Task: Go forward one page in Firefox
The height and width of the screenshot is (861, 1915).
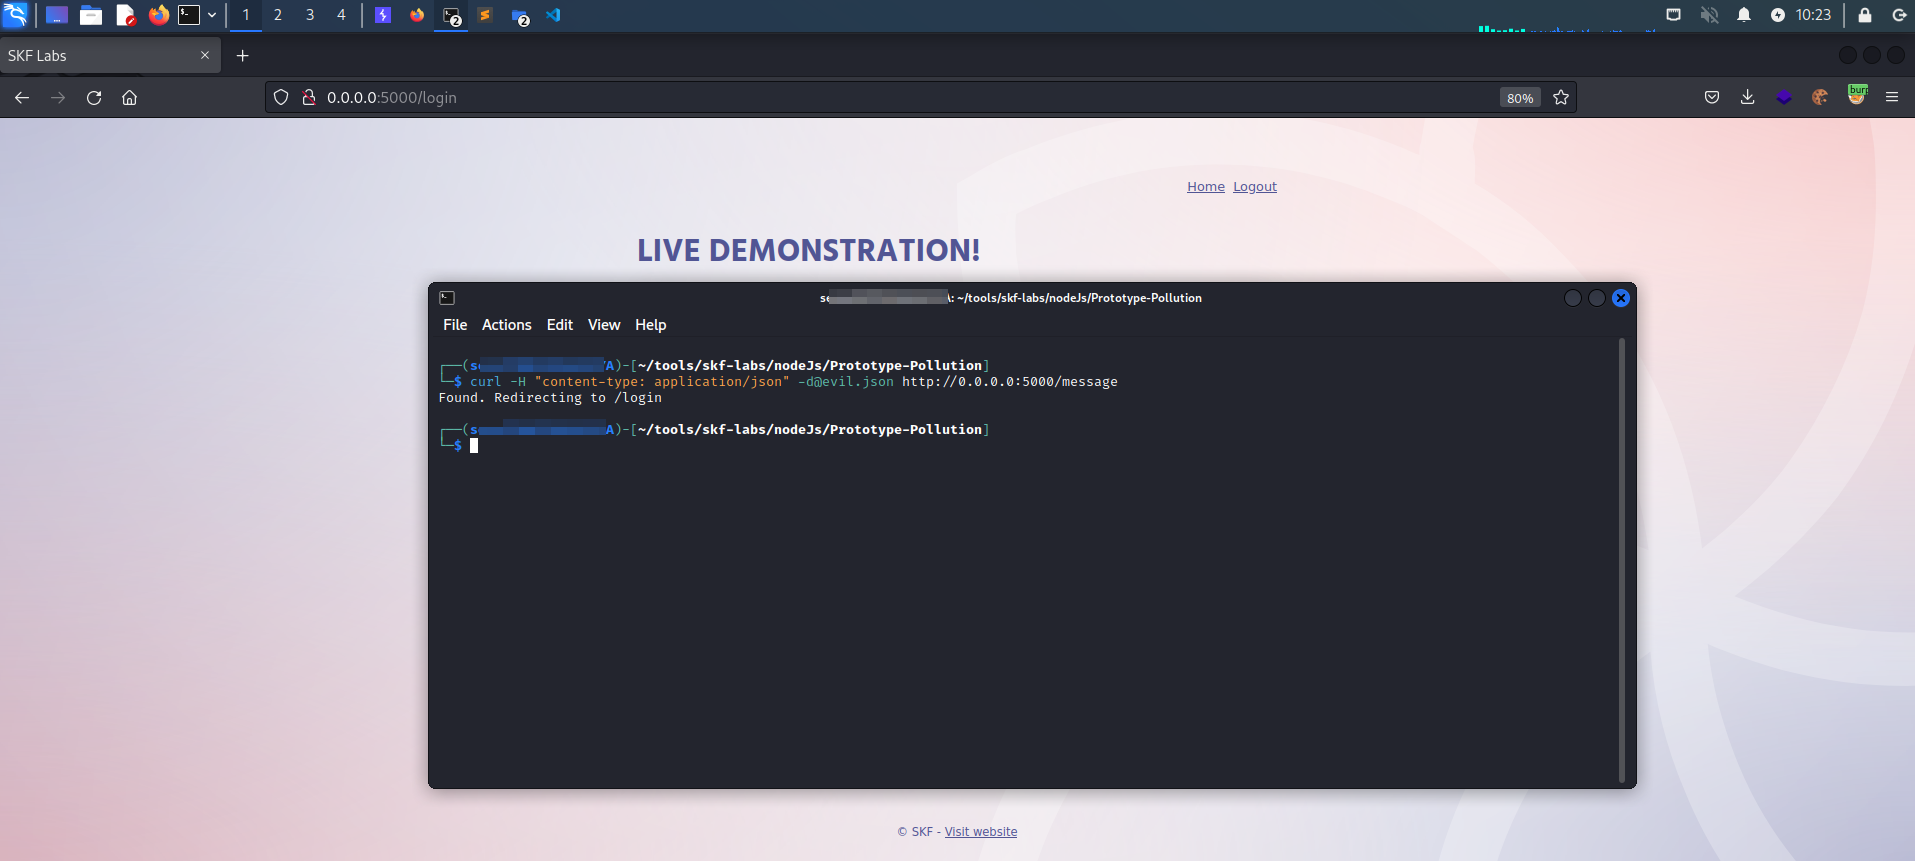Action: (58, 97)
